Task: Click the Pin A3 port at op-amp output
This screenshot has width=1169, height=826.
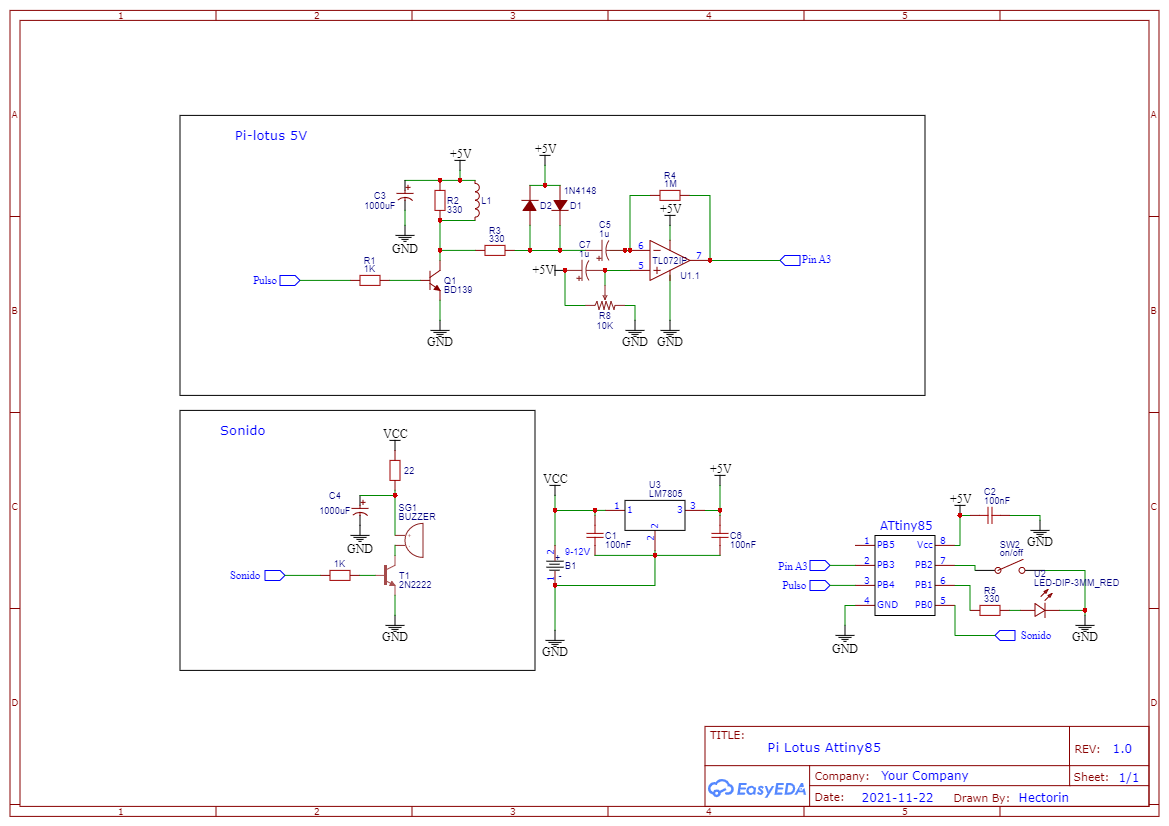Action: coord(790,260)
